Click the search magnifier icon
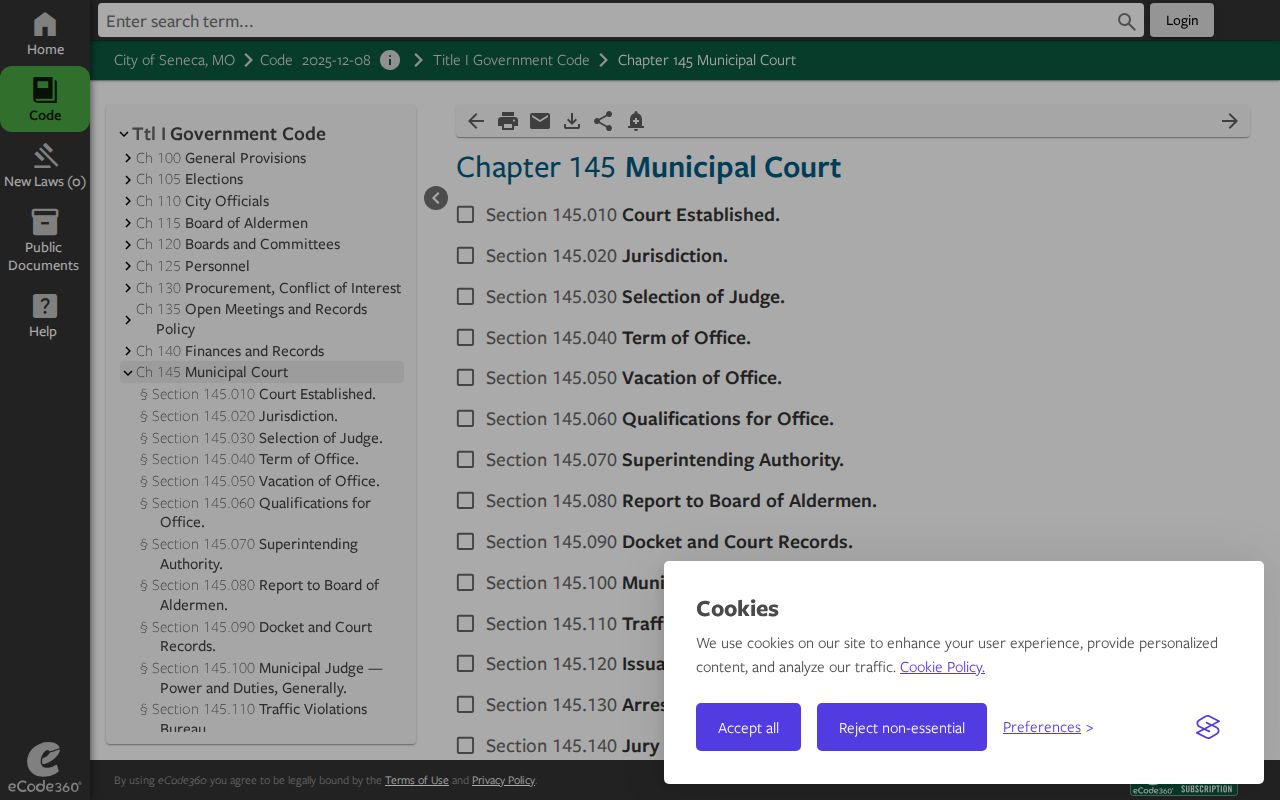The height and width of the screenshot is (800, 1280). [1126, 21]
